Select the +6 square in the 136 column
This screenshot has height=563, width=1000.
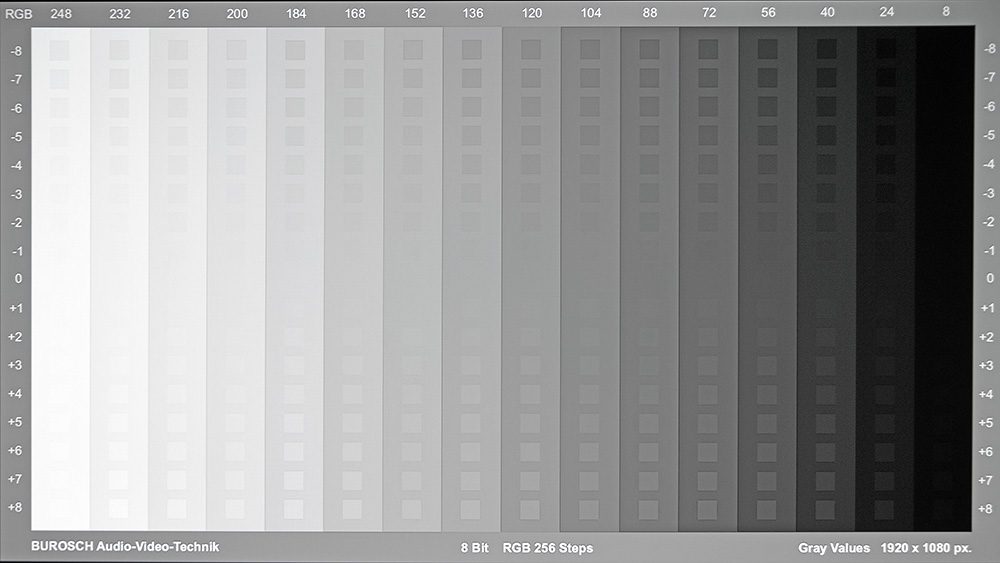coord(472,451)
